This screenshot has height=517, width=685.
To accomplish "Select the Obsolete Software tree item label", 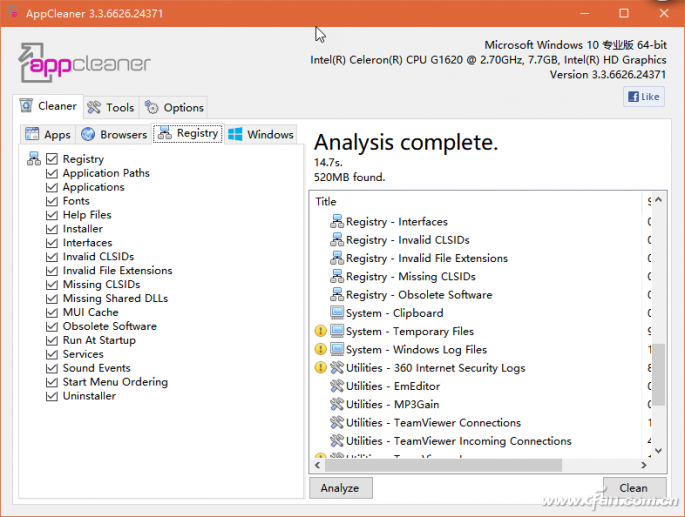I will coord(110,326).
